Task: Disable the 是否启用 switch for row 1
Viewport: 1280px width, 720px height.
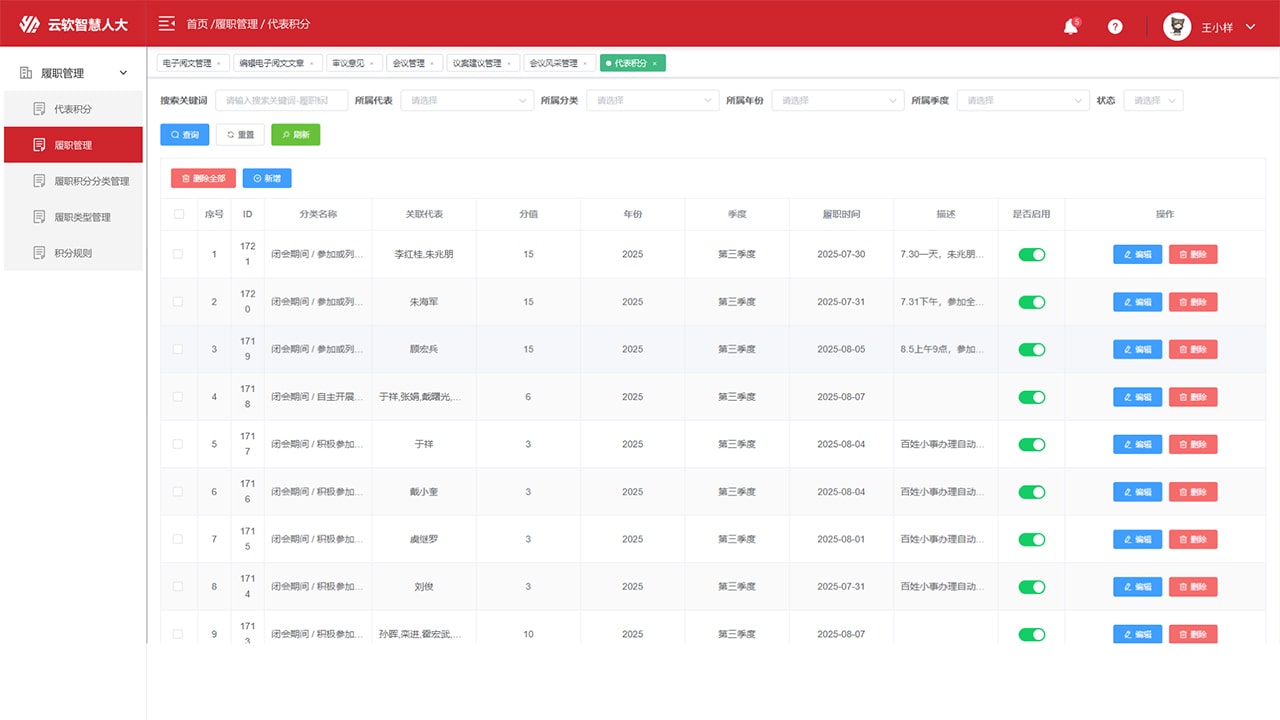Action: 1031,254
